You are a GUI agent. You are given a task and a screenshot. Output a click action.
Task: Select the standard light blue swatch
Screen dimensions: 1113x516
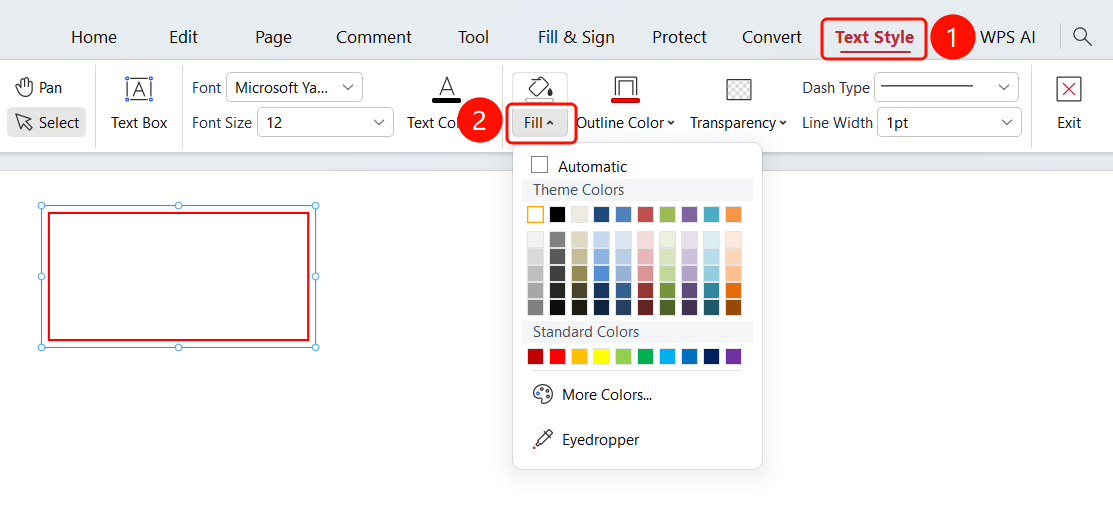point(667,356)
